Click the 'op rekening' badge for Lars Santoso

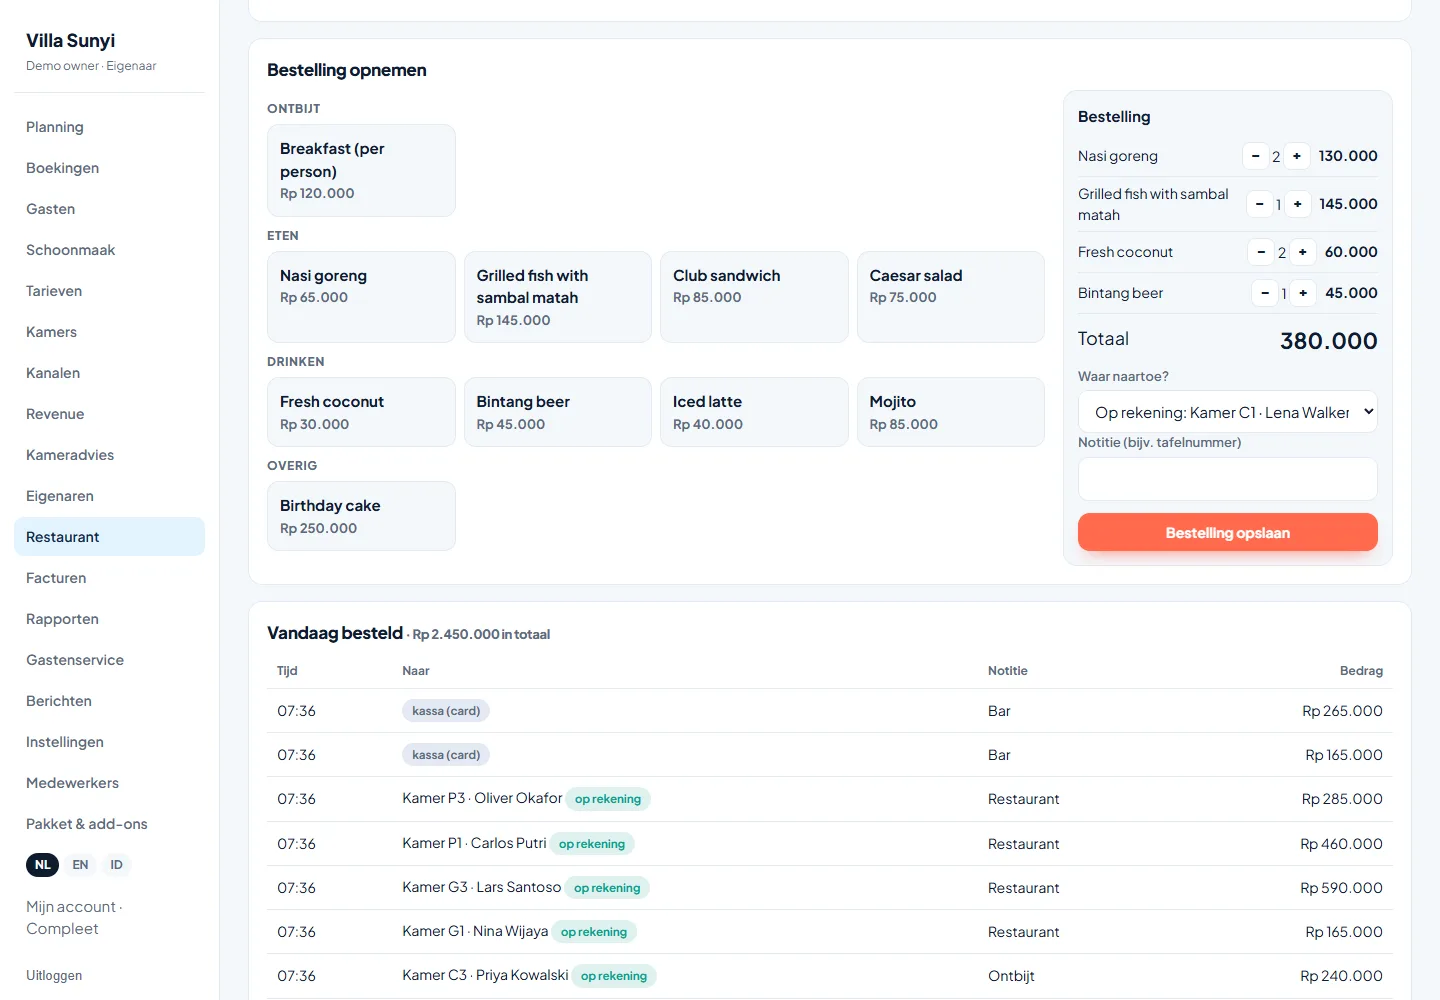click(x=607, y=888)
